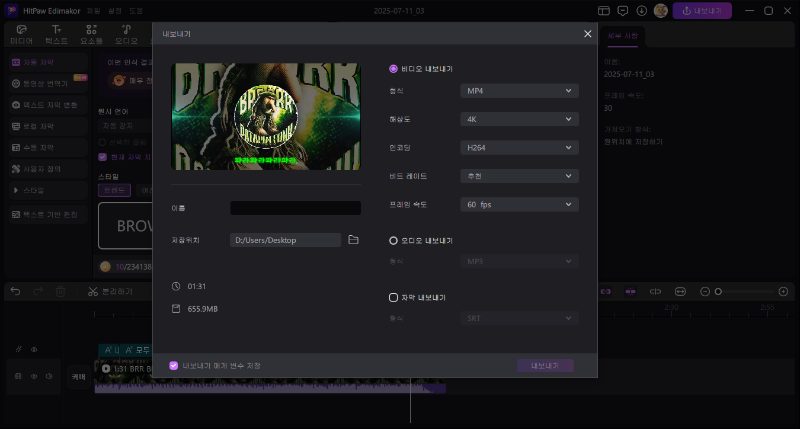Click the scissors split tool
Viewport: 800px width, 429px height.
(93, 291)
